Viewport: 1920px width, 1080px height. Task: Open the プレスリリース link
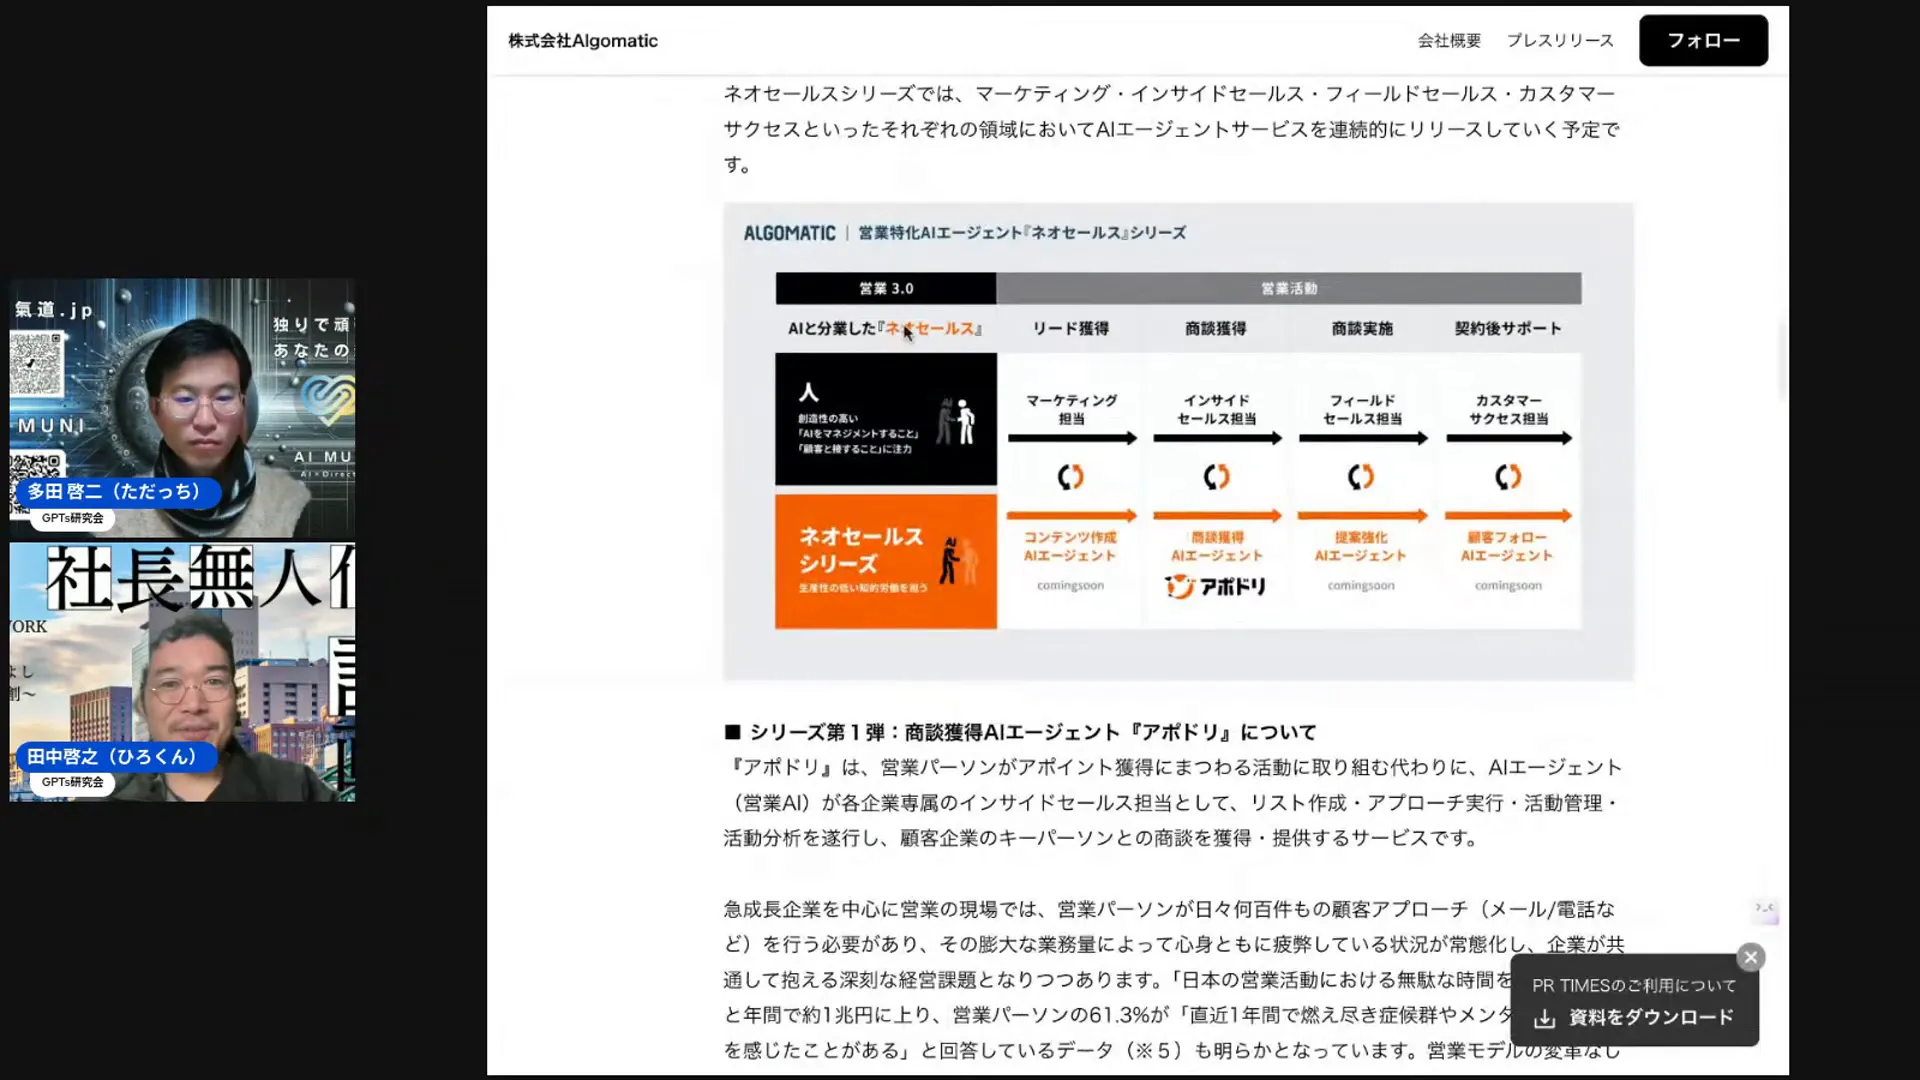click(x=1560, y=41)
